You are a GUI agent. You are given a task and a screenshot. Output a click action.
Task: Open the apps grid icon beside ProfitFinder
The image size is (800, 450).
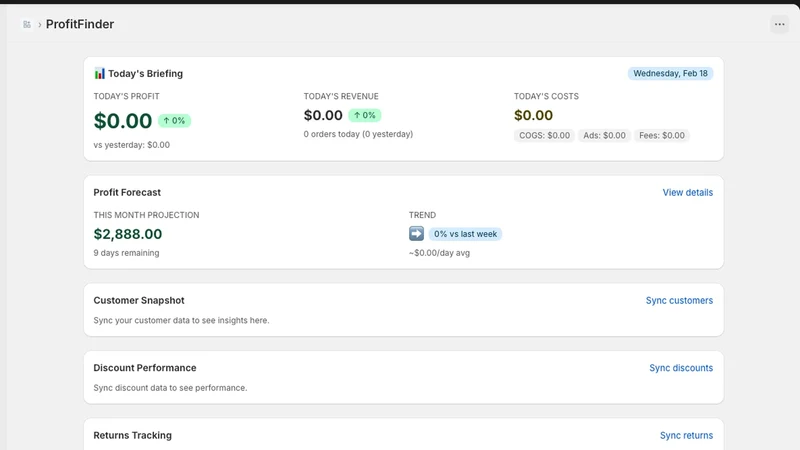[27, 24]
